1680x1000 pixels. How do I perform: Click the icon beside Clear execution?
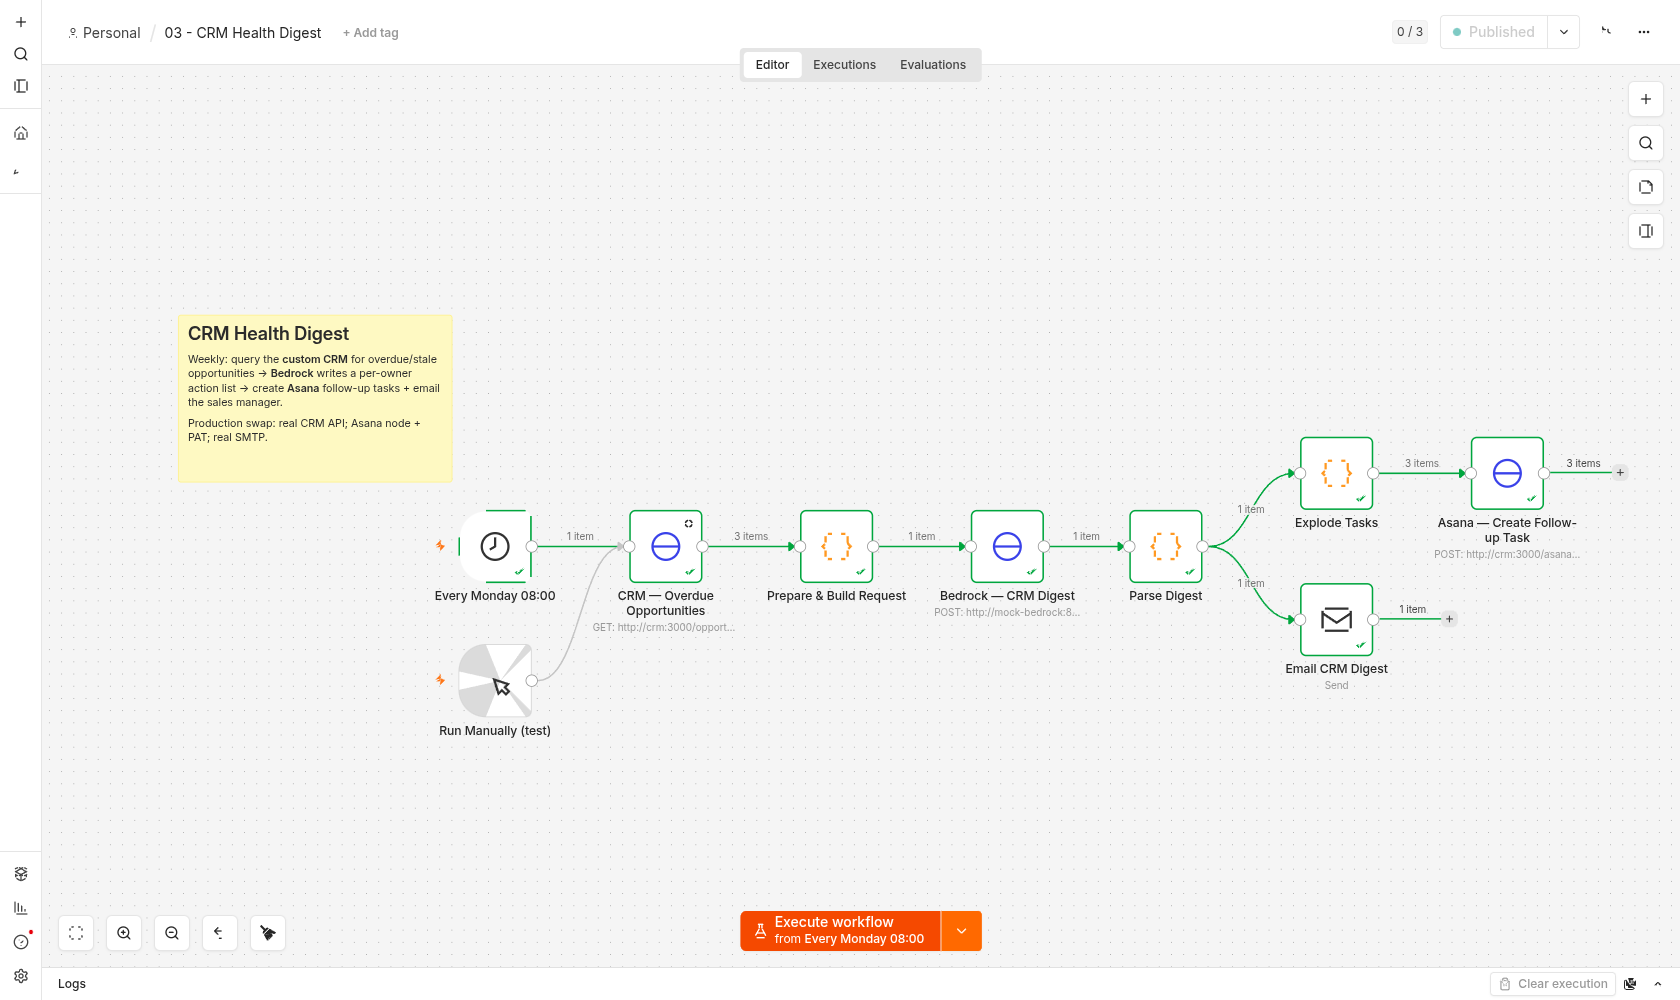coord(1631,984)
